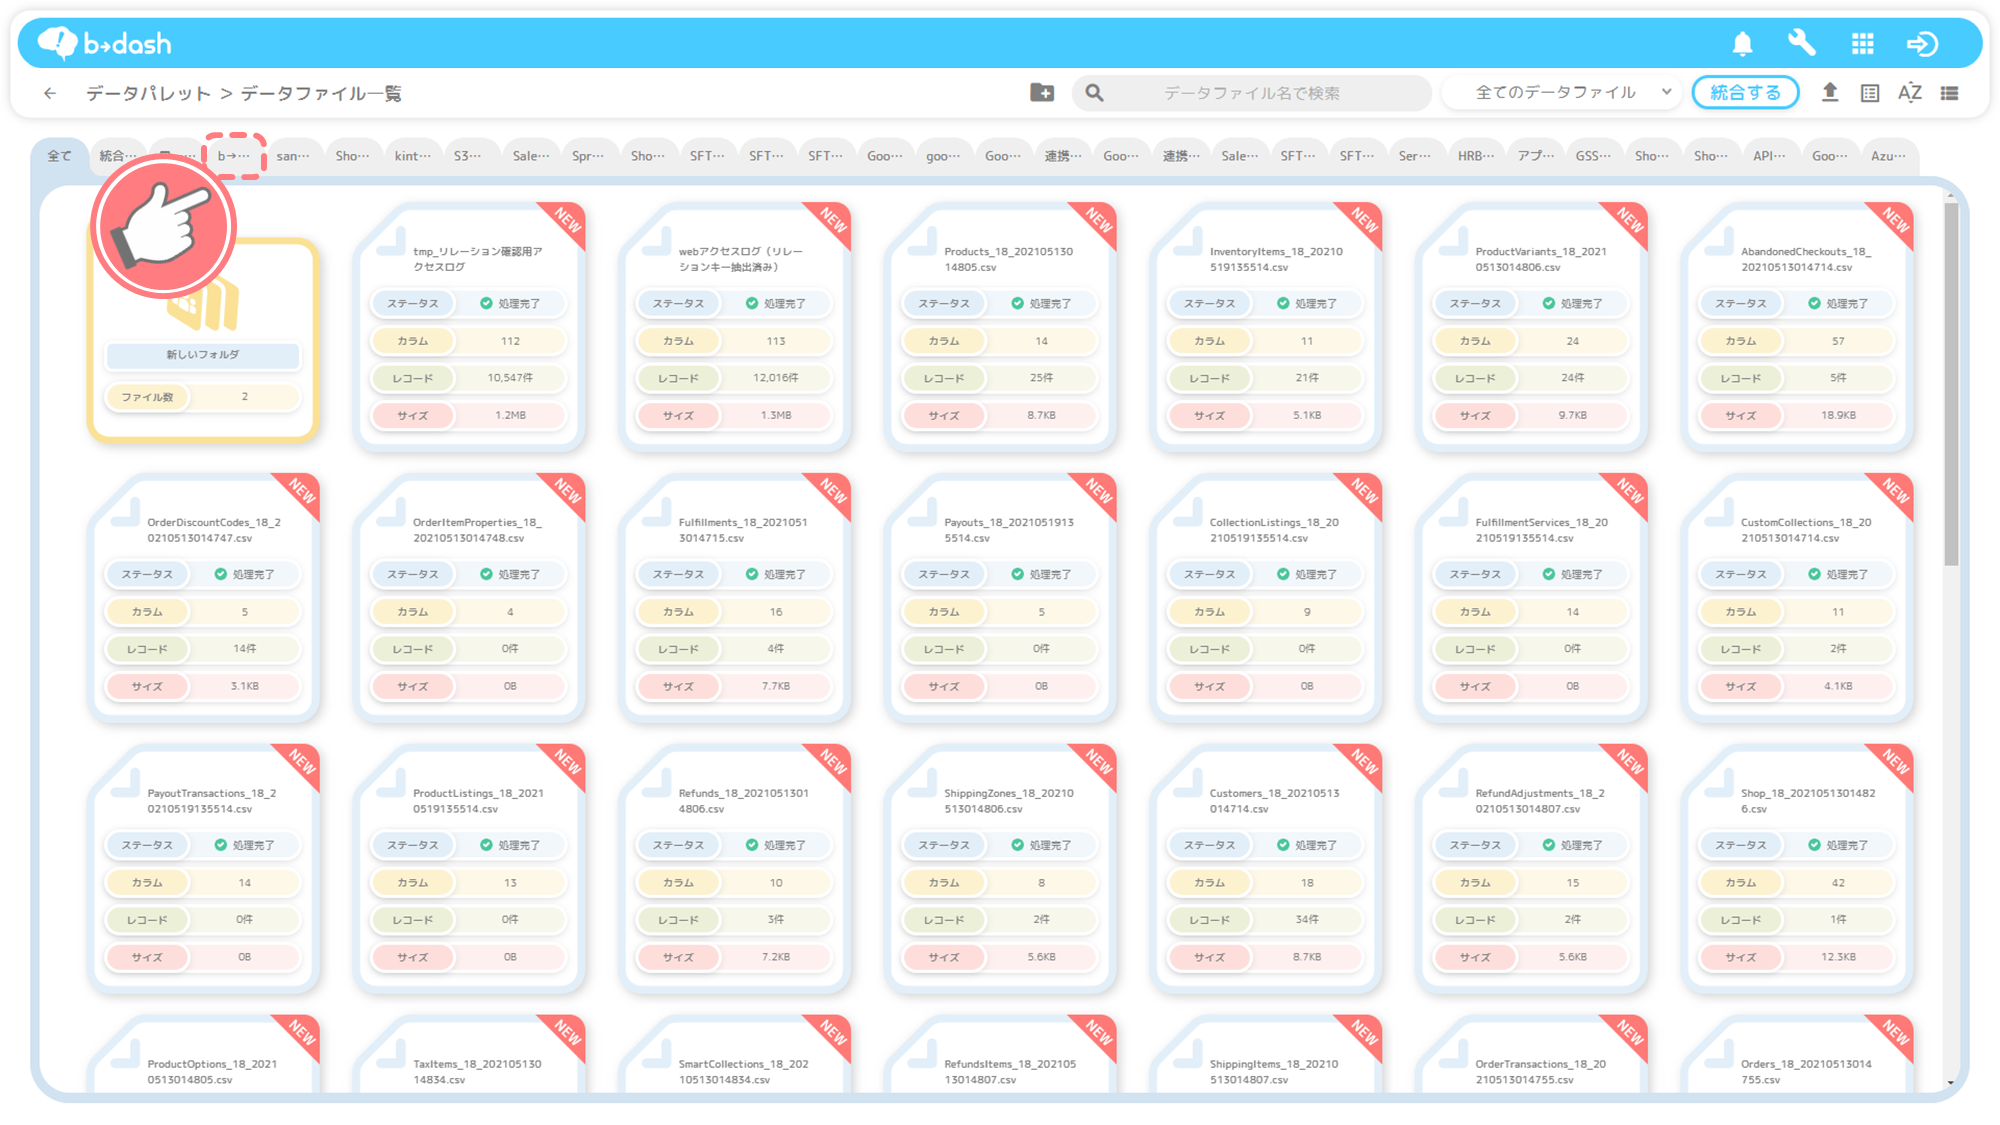Click データパレット breadcrumb link
This screenshot has width=2000, height=1125.
pos(149,93)
